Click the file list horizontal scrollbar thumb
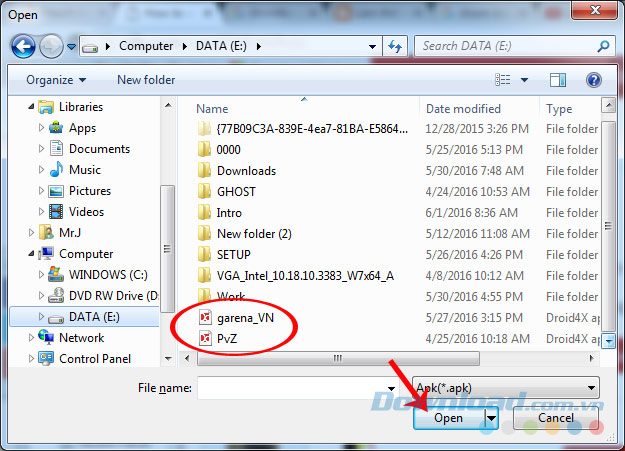 [338, 358]
